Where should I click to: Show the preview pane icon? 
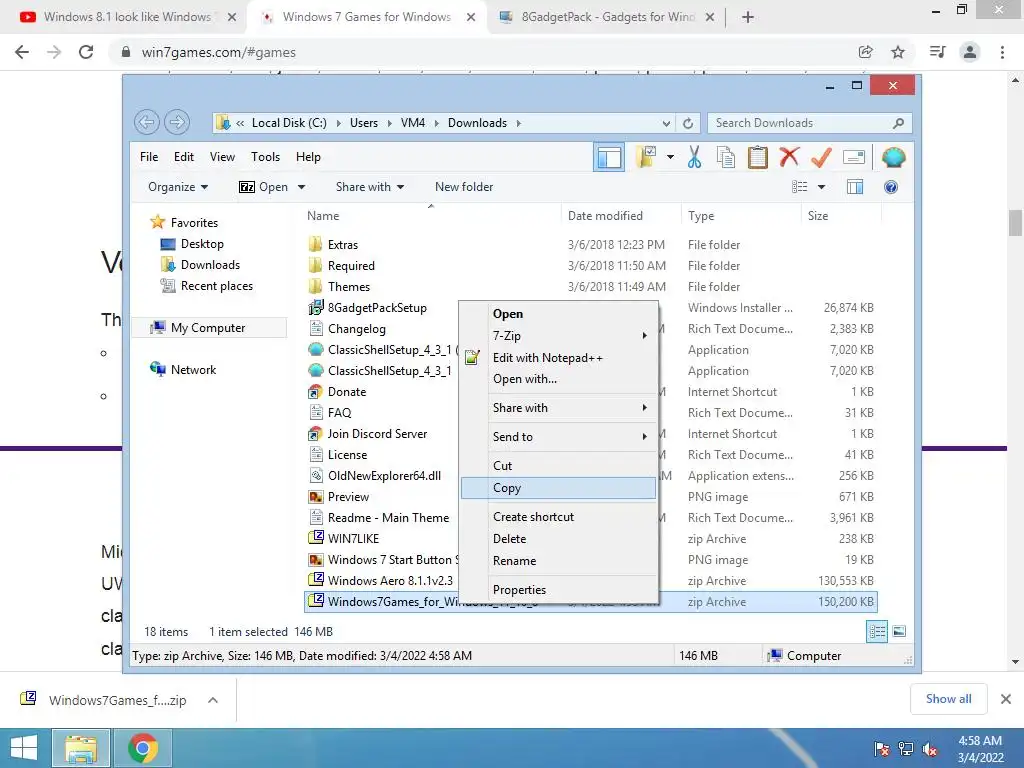855,187
